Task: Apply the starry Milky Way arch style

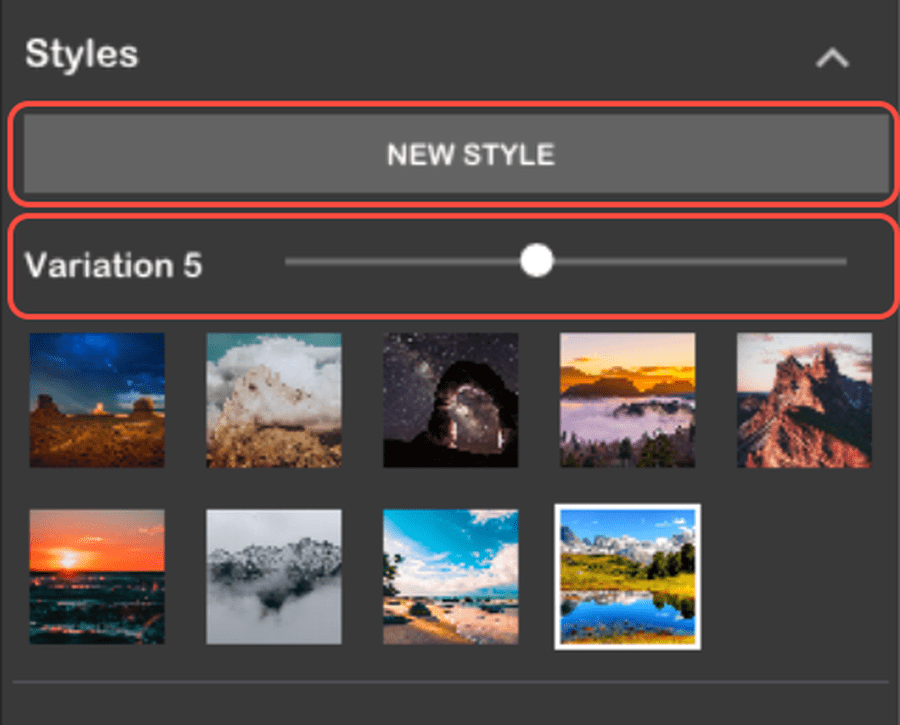Action: (x=451, y=400)
